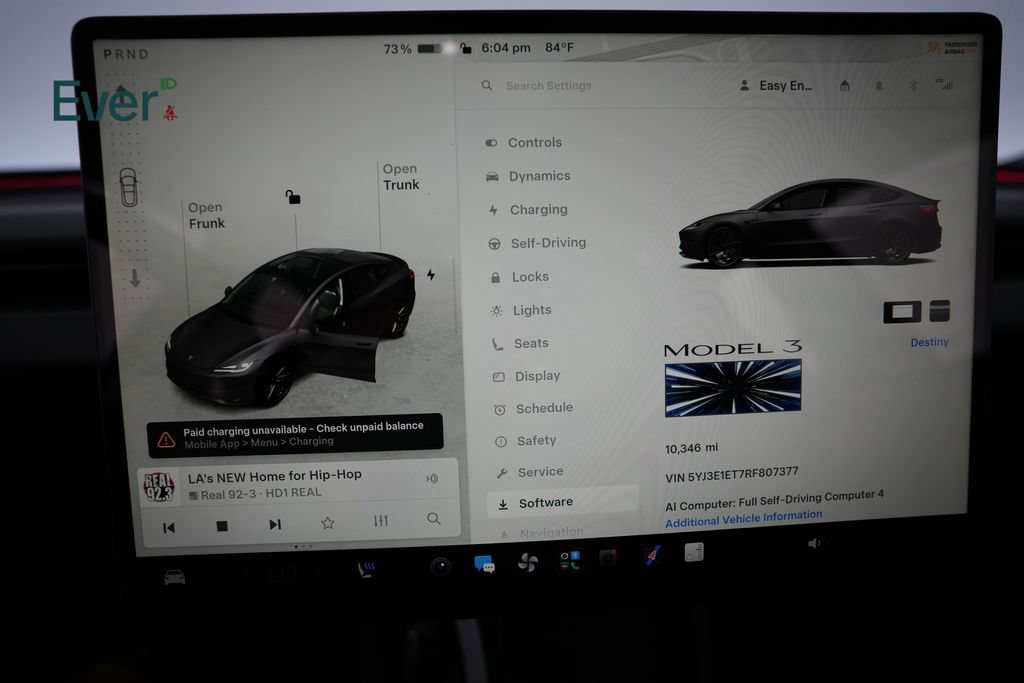This screenshot has width=1024, height=683.
Task: Open Additional Vehicle Information link
Action: tap(743, 518)
